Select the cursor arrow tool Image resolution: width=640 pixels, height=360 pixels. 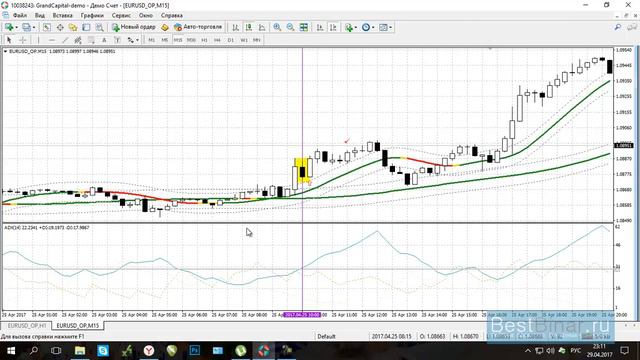coord(9,40)
